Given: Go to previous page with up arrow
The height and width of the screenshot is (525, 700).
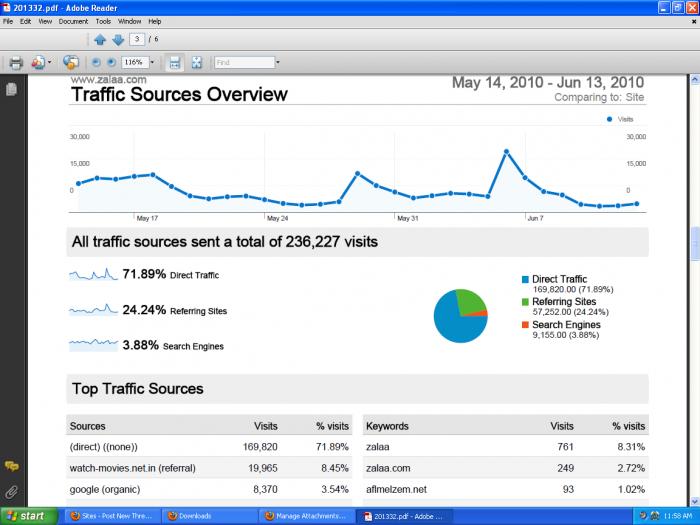Looking at the screenshot, I should tap(100, 39).
